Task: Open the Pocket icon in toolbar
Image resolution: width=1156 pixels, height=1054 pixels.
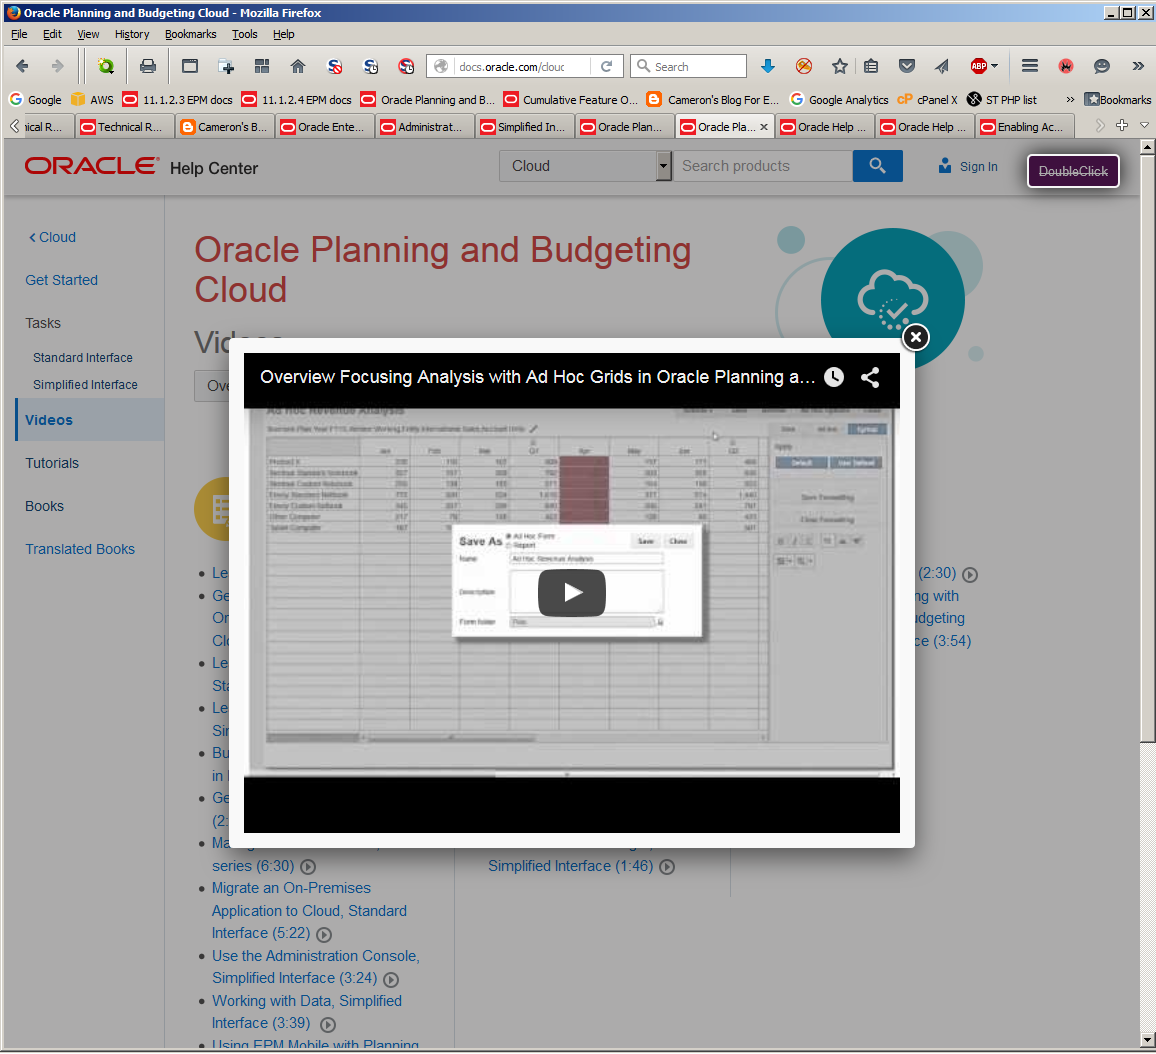Action: click(x=907, y=66)
